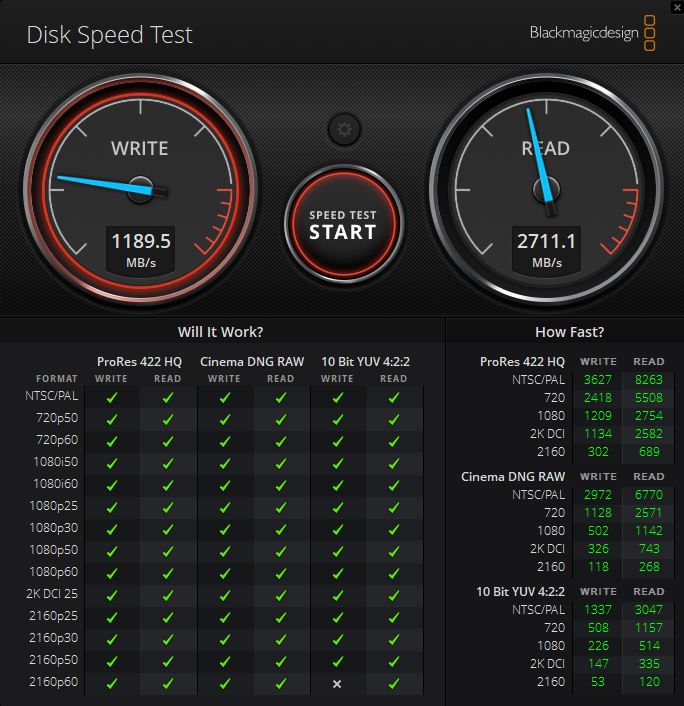This screenshot has height=706, width=684.
Task: Click ProRes 422 HQ NTSC/PAL read value 8263
Action: [648, 380]
